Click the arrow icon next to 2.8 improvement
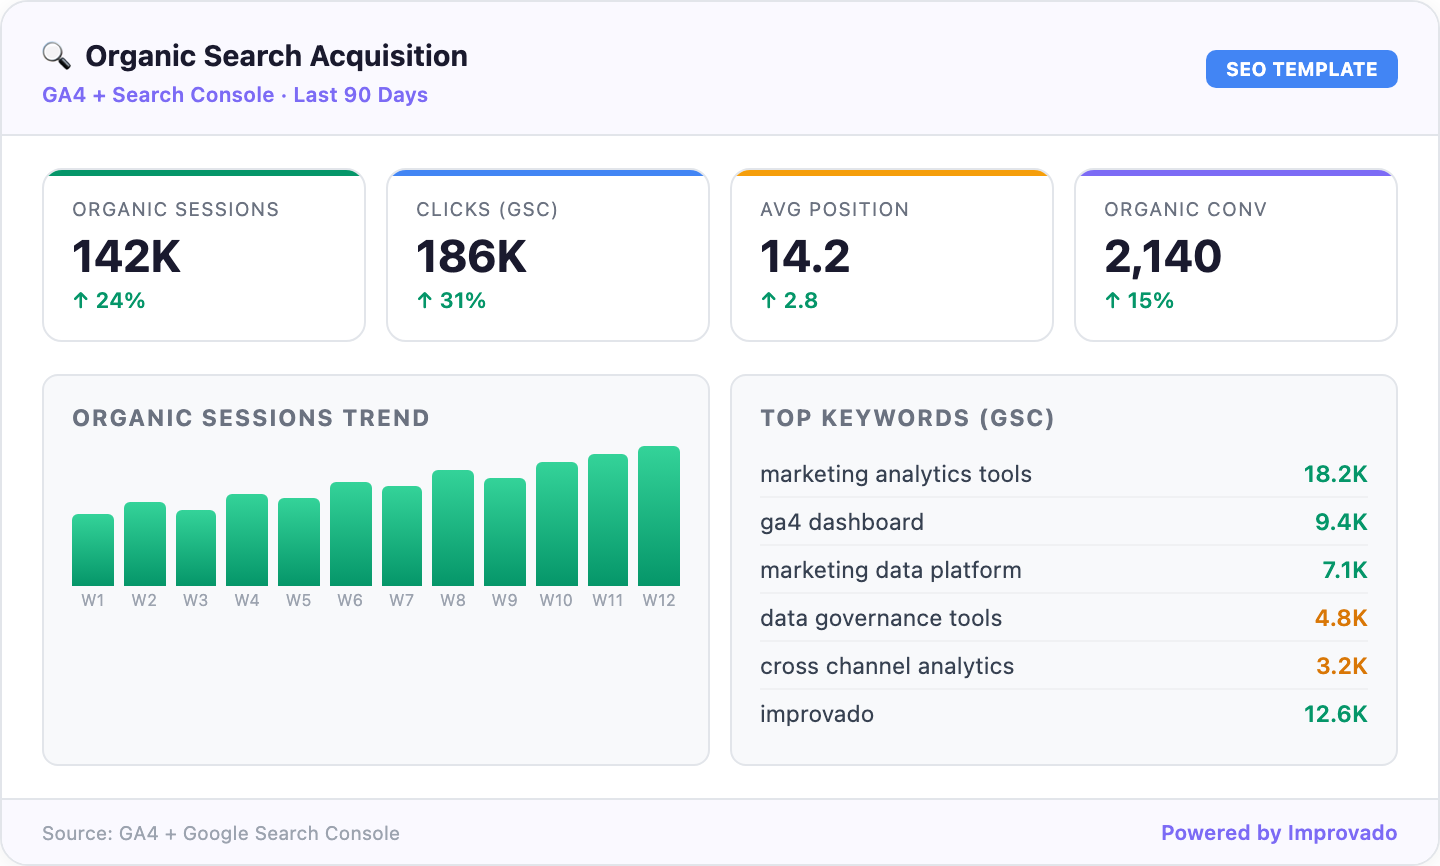The image size is (1440, 866). [x=768, y=299]
